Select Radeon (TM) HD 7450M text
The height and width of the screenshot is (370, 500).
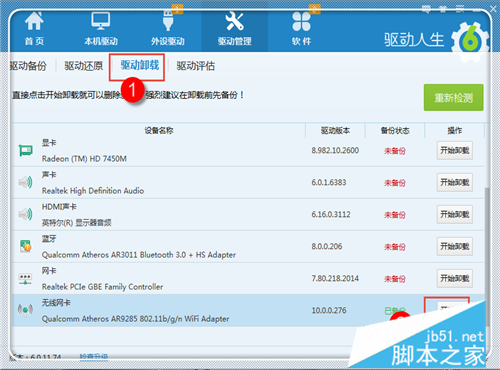point(84,159)
